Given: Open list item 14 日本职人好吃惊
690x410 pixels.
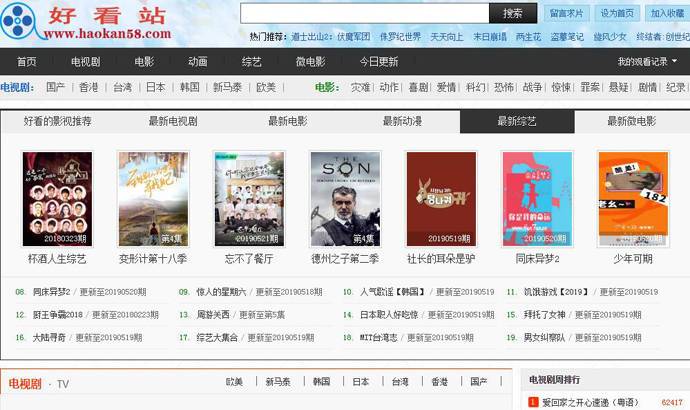Looking at the screenshot, I should (x=389, y=315).
